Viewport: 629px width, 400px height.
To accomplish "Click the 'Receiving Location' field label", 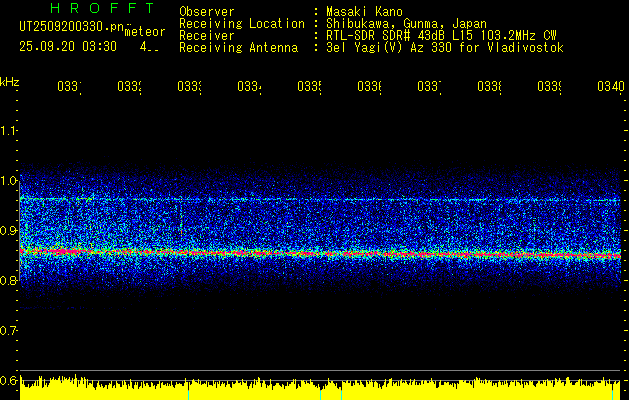I will 242,23.
